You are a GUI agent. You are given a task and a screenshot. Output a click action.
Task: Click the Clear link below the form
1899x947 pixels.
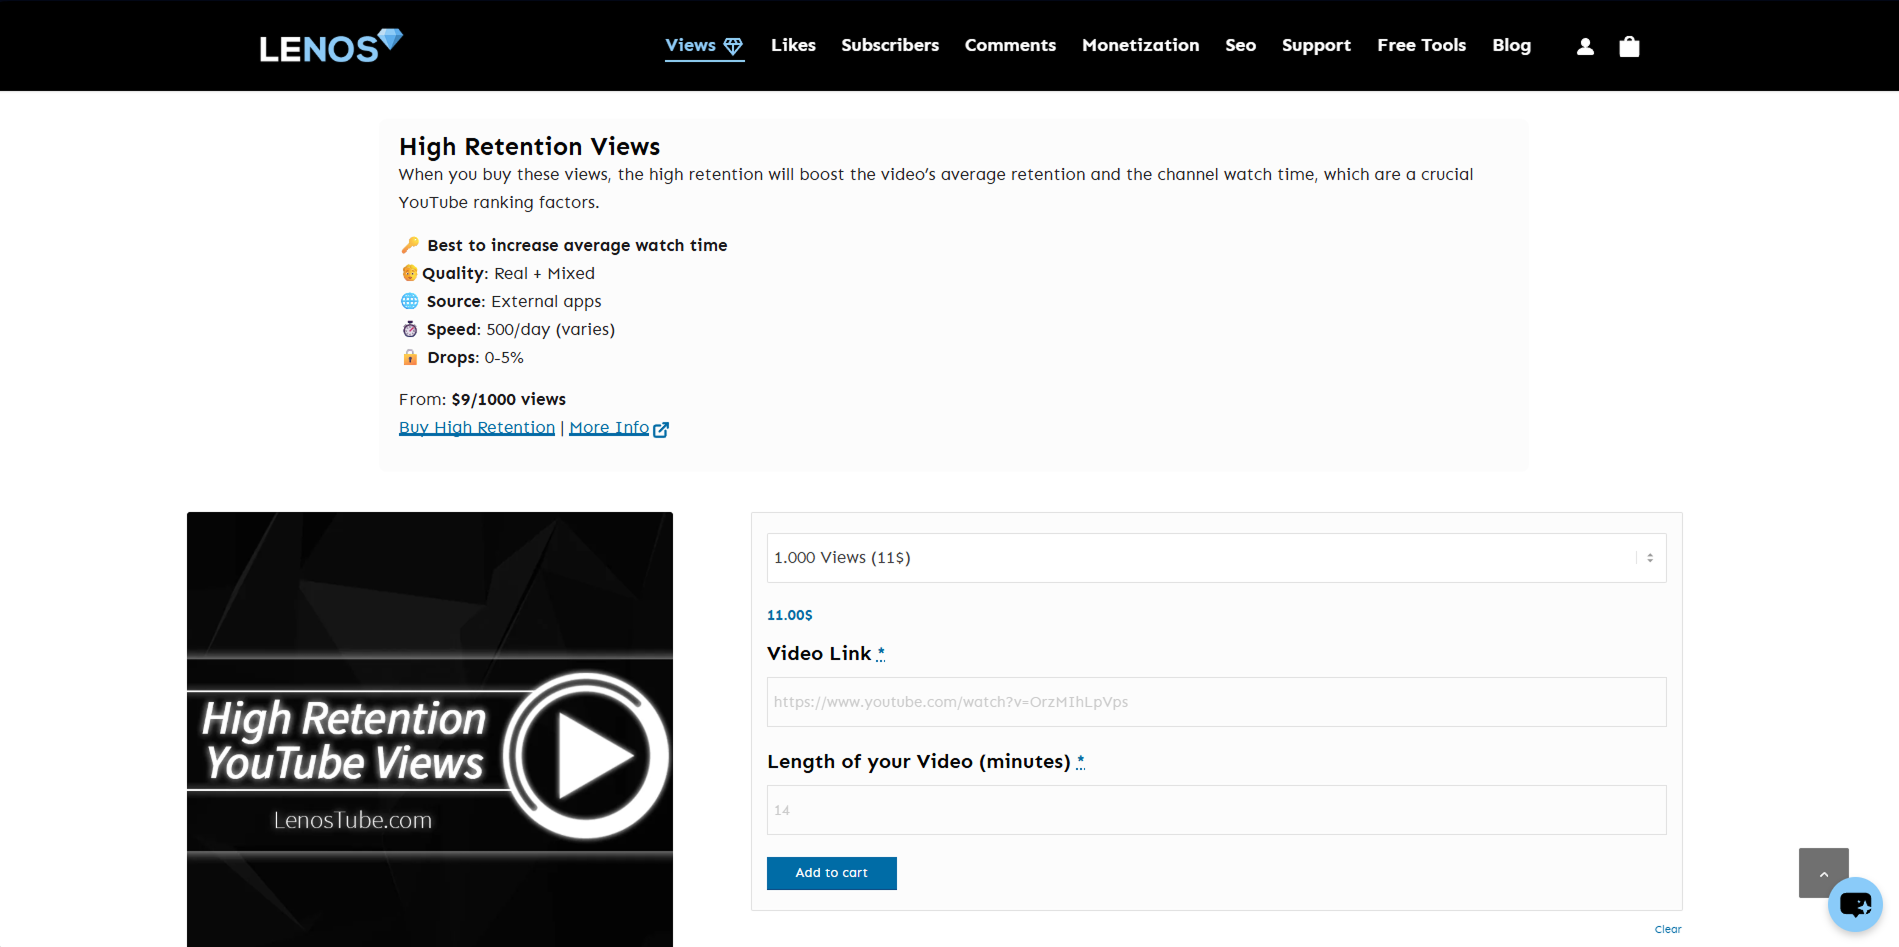pos(1668,929)
